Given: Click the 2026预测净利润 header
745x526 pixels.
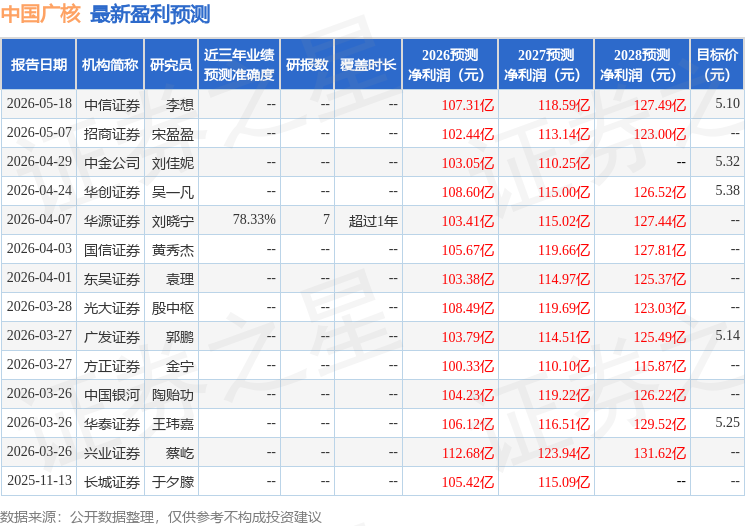Looking at the screenshot, I should (450, 65).
